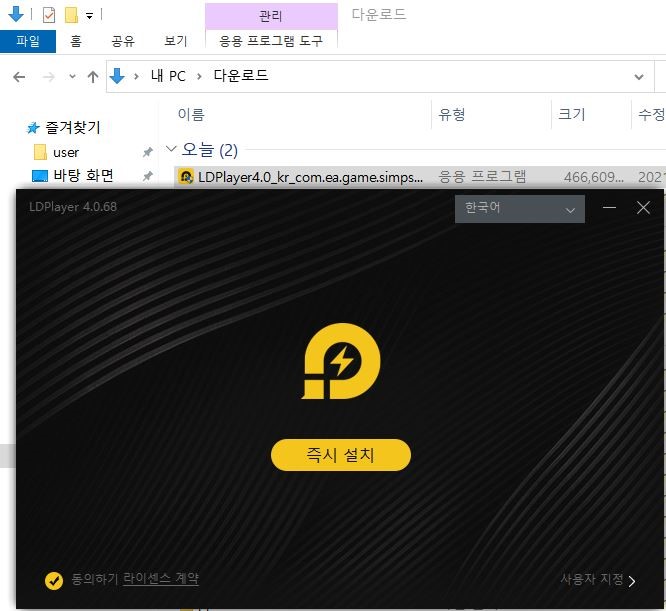Switch to the 홈 ribbon tab
Viewport: 666px width, 611px height.
coord(76,41)
